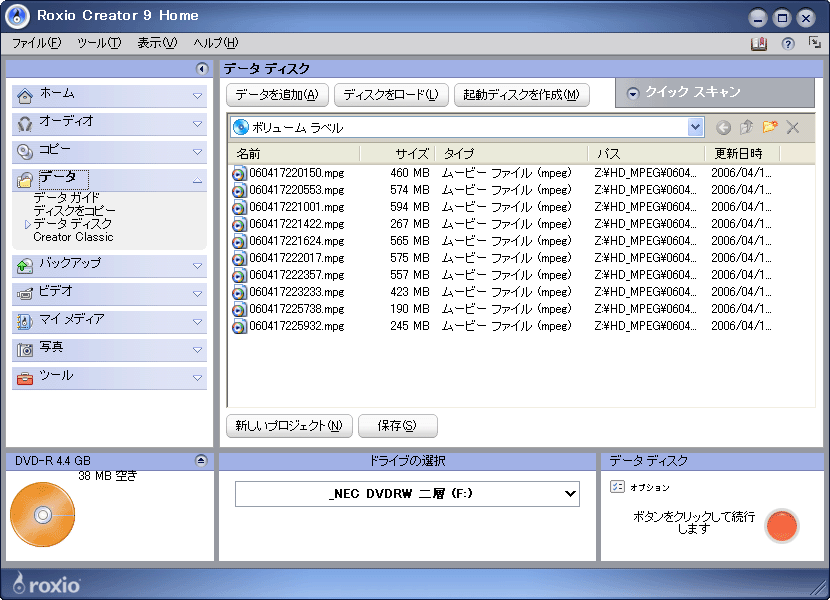Select file 060417223233.mpg
This screenshot has height=600, width=830.
297,292
